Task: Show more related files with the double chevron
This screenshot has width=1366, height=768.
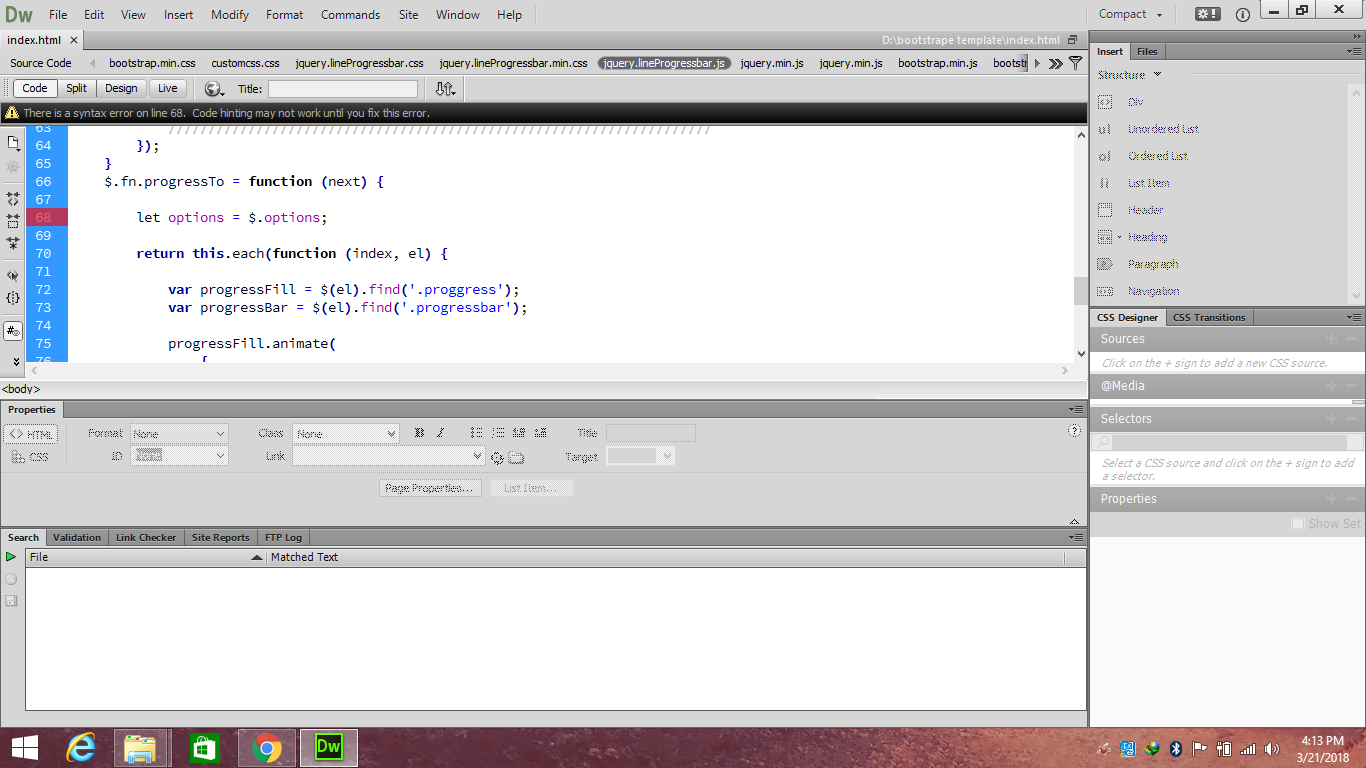Action: pyautogui.click(x=1055, y=63)
